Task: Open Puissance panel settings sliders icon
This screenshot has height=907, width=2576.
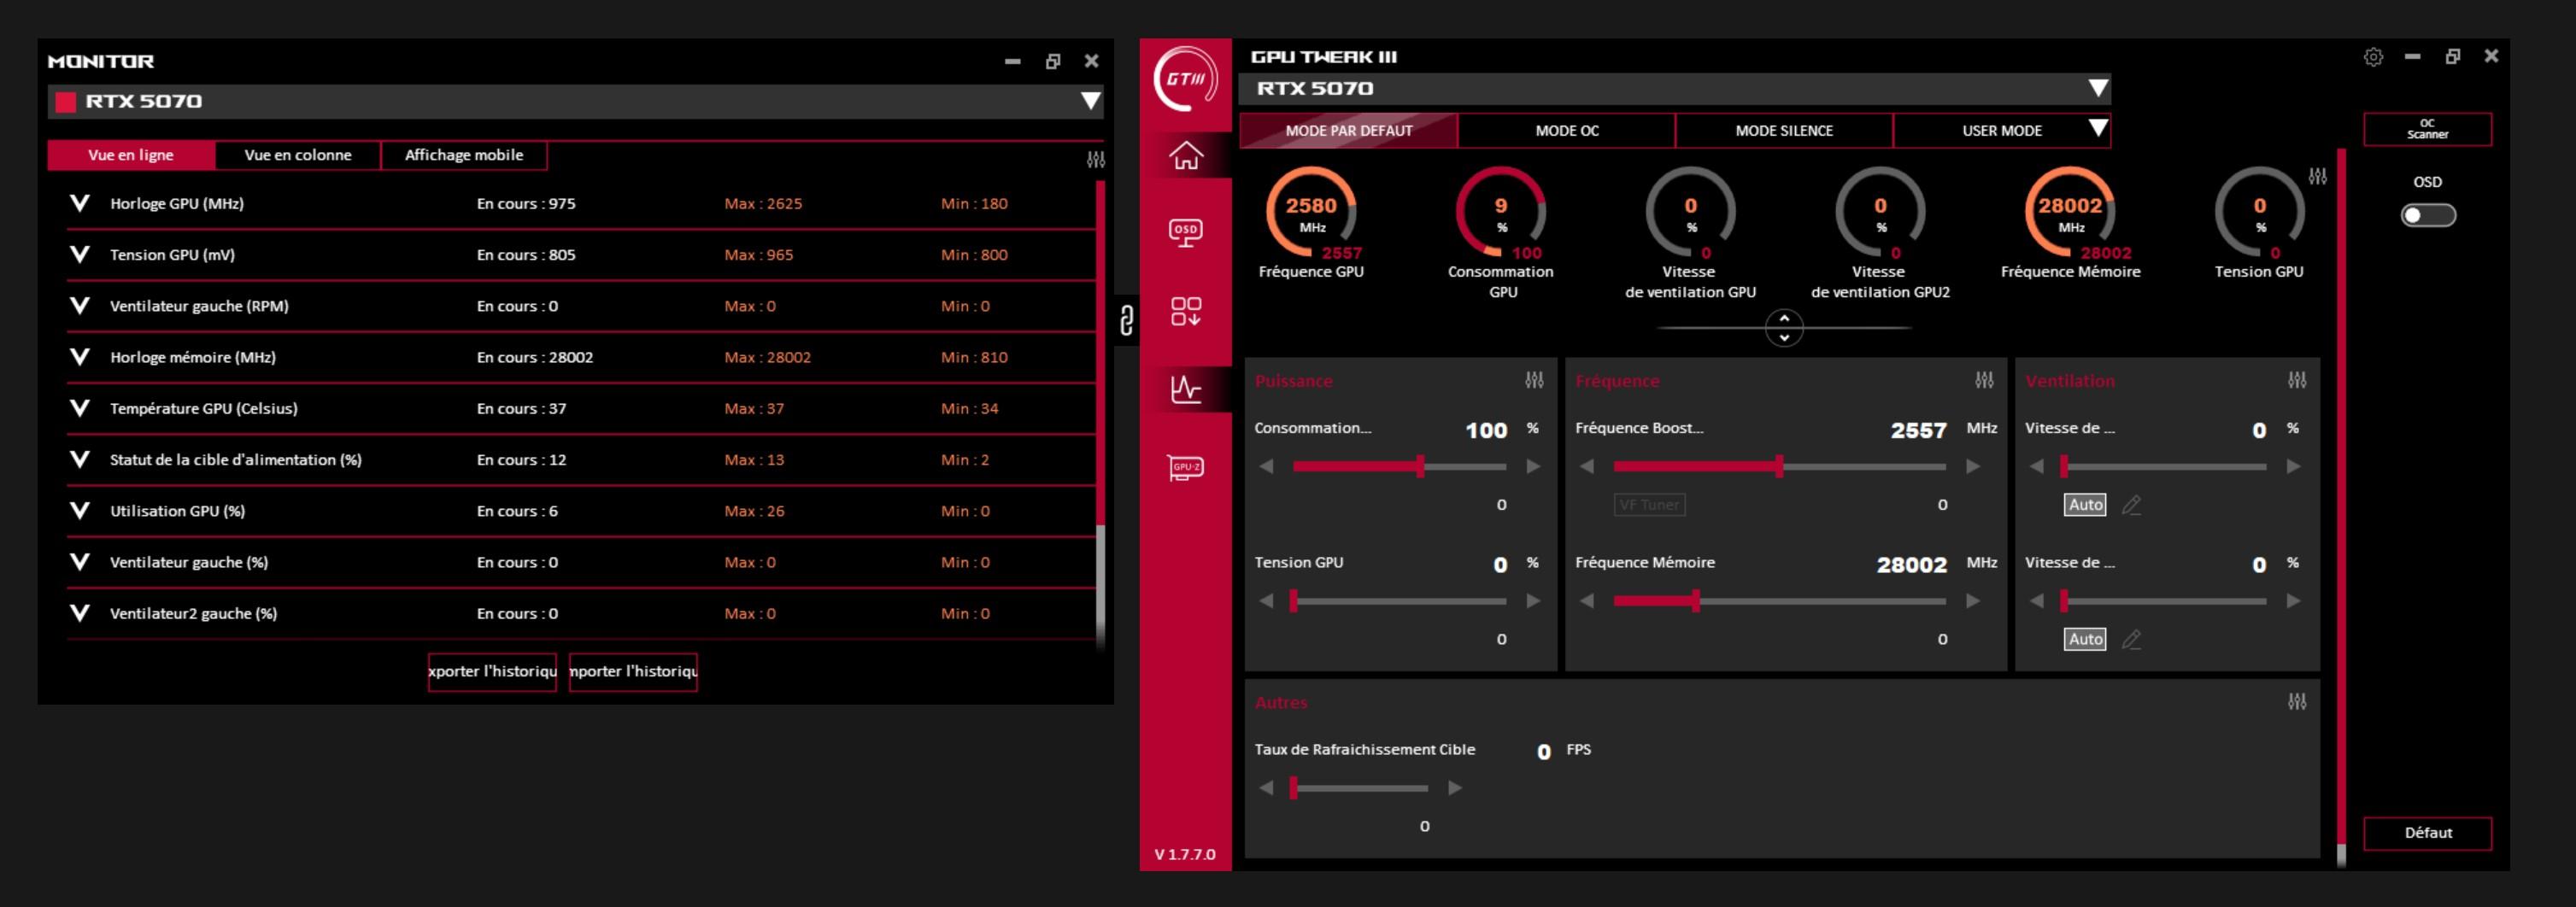Action: 1534,380
